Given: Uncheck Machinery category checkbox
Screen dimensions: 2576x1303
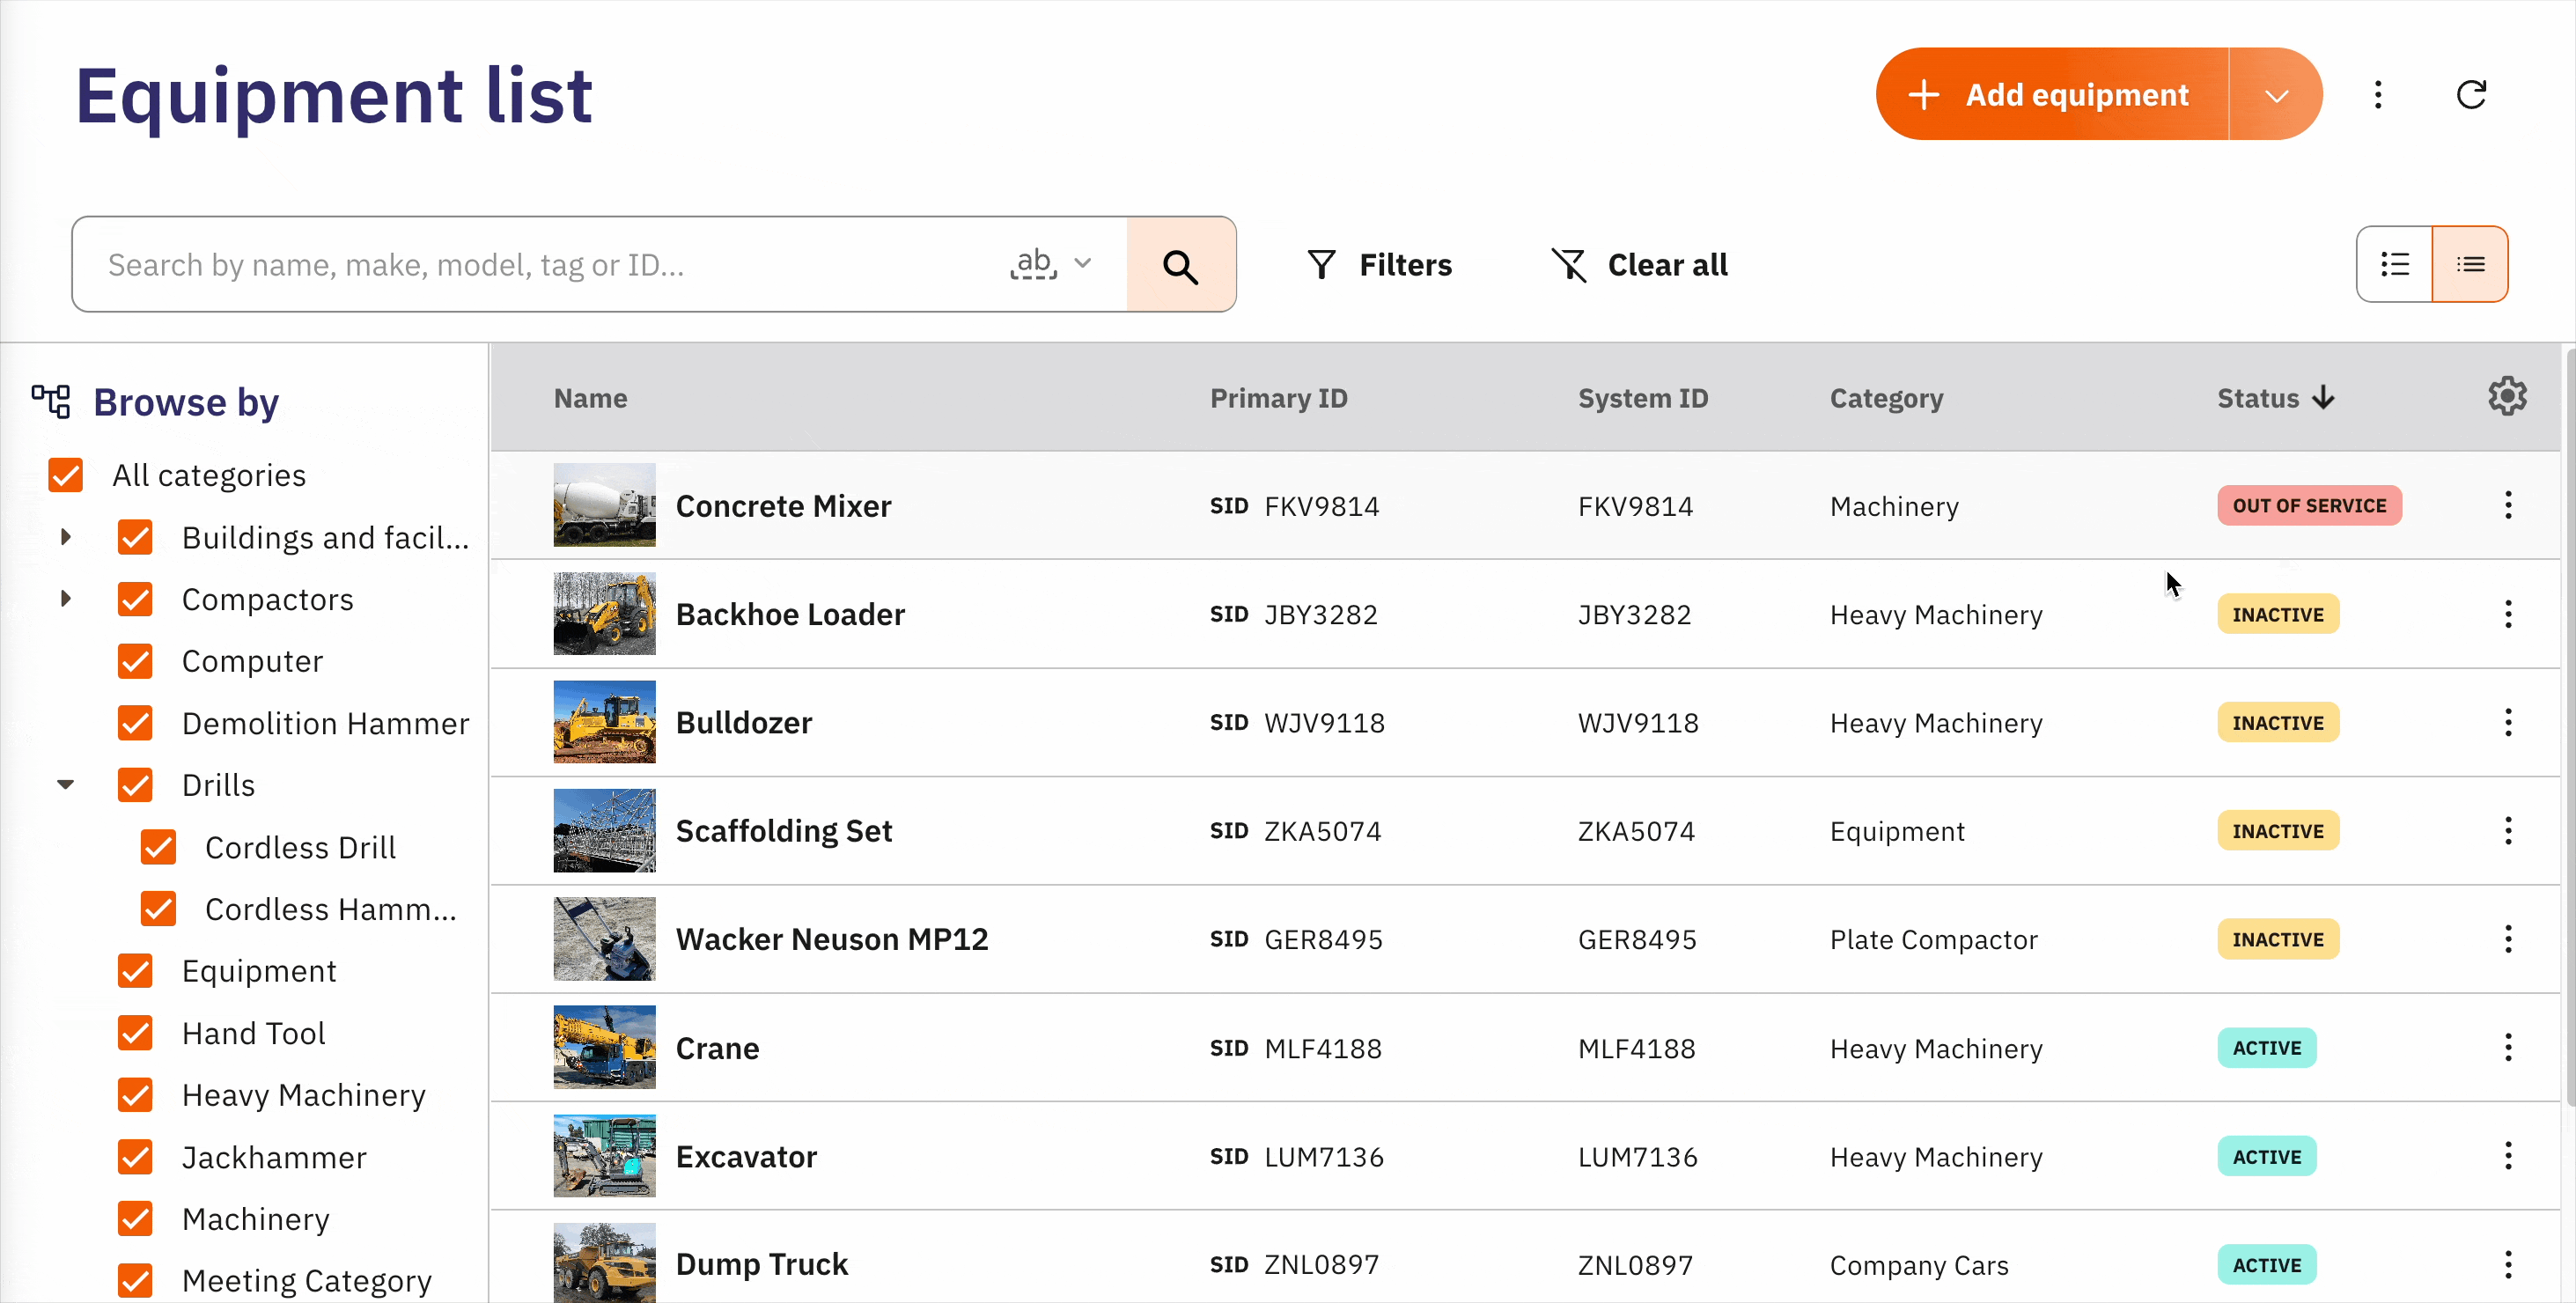Looking at the screenshot, I should 135,1219.
